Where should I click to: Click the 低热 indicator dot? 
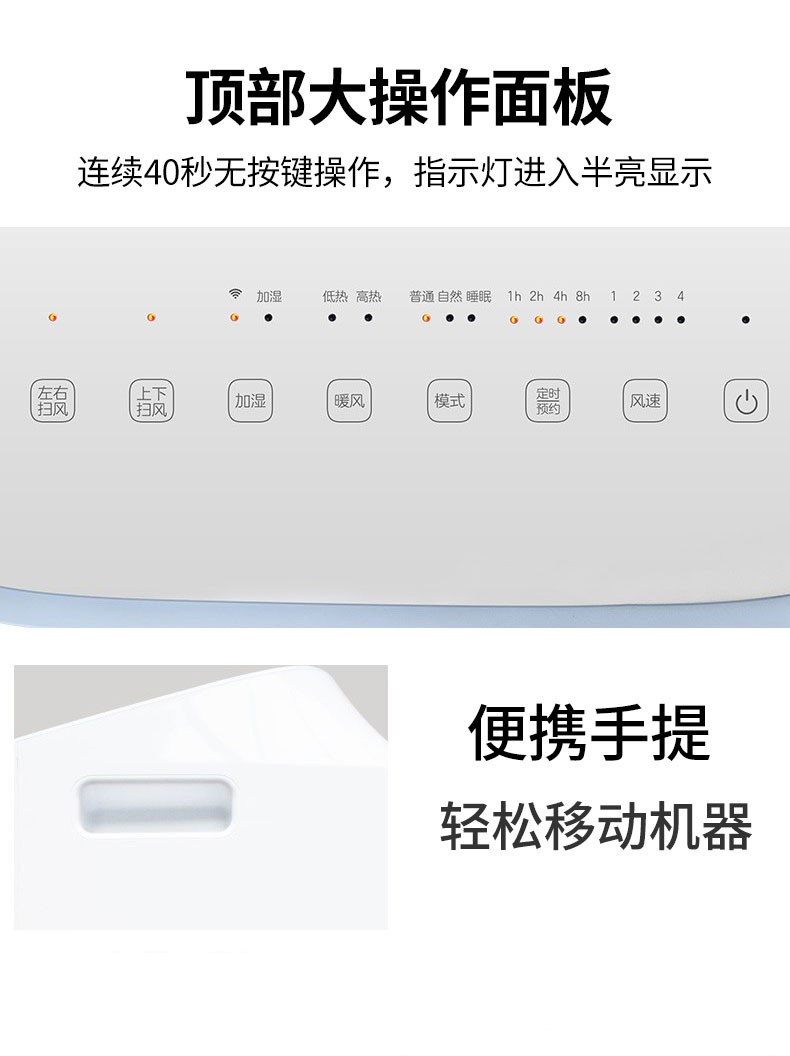click(332, 317)
